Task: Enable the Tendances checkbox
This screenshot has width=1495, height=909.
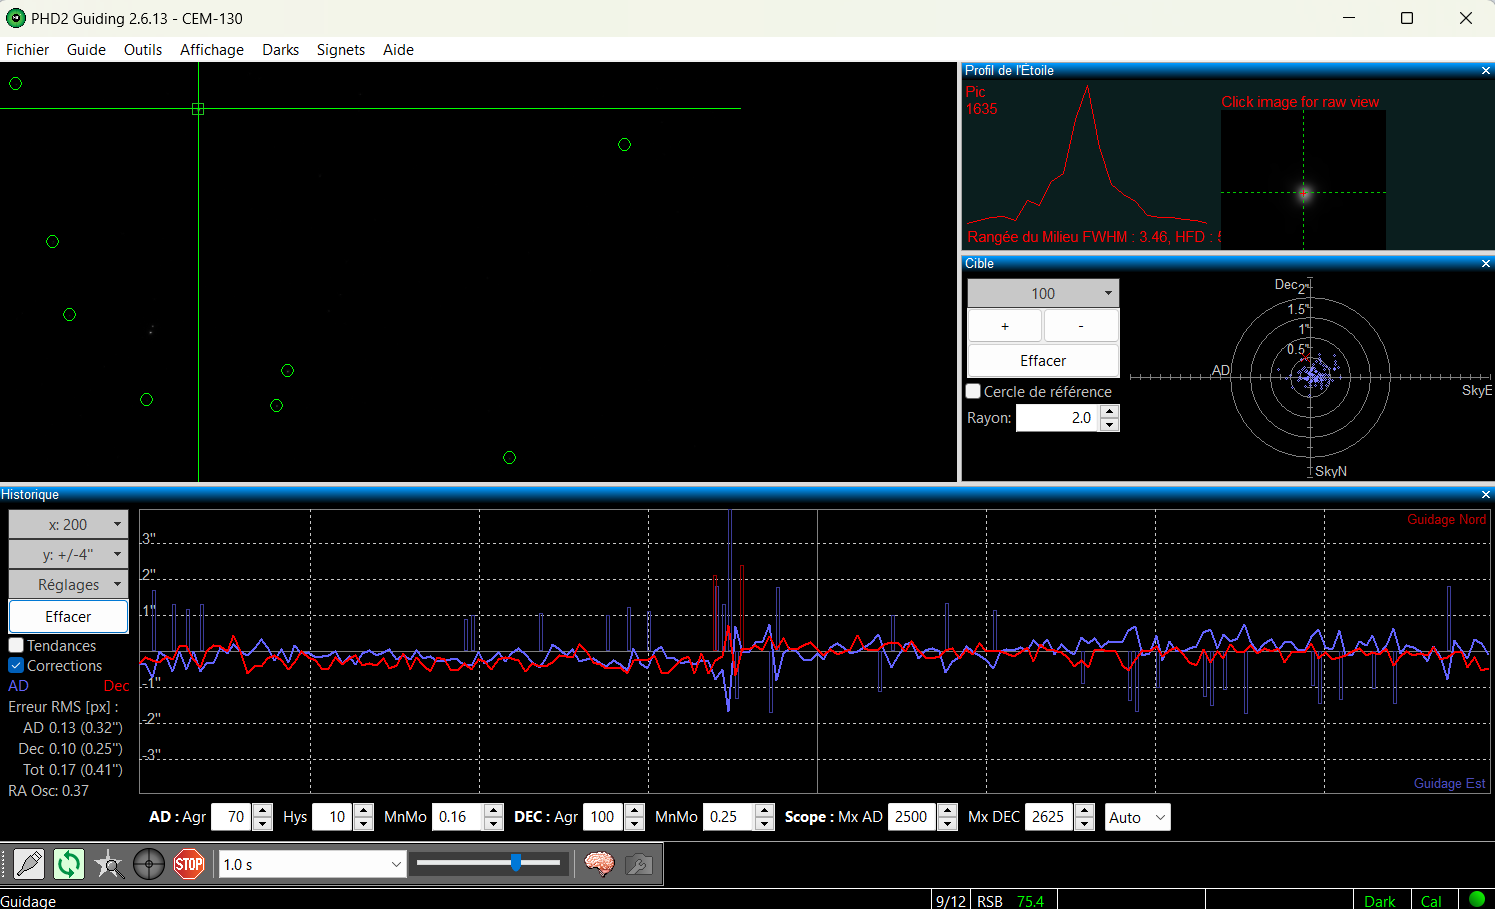Action: (17, 646)
